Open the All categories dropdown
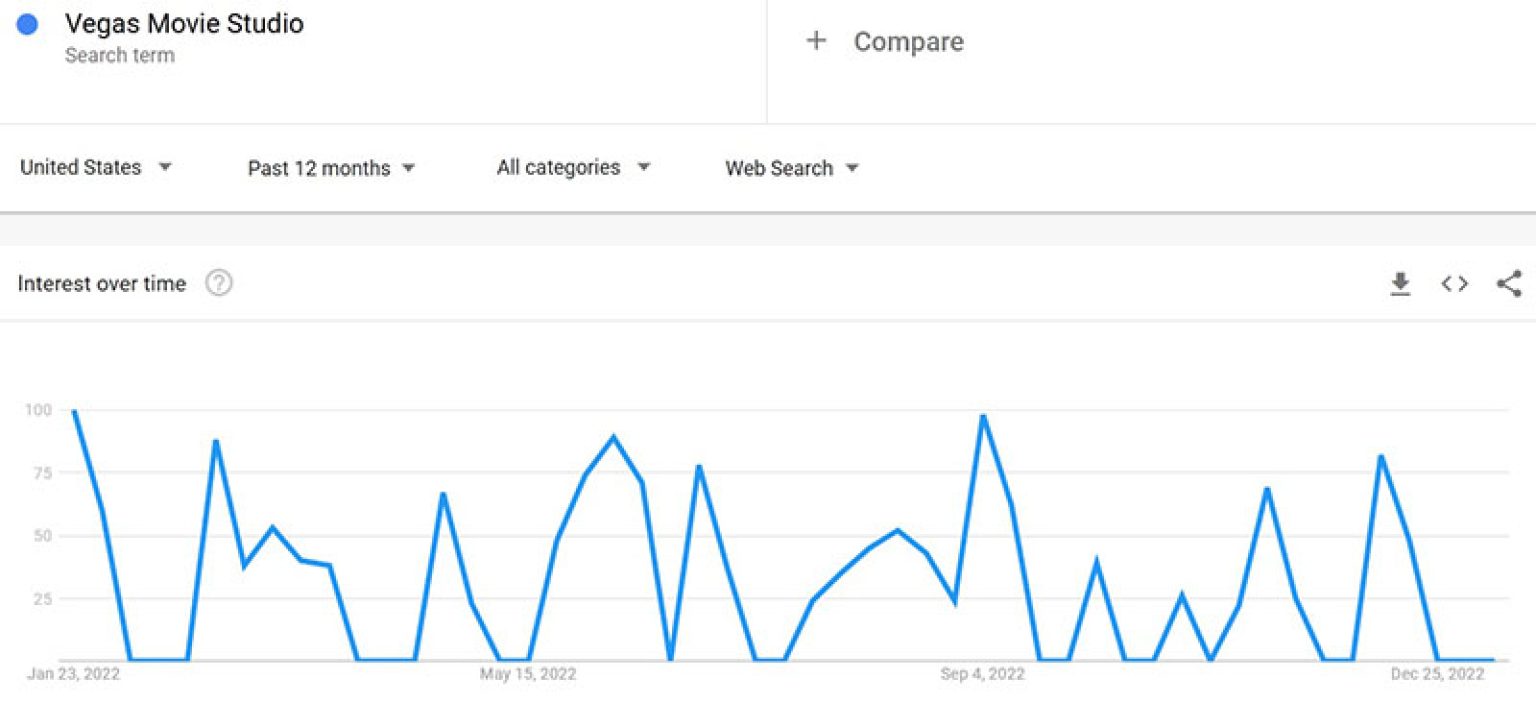 coord(573,168)
